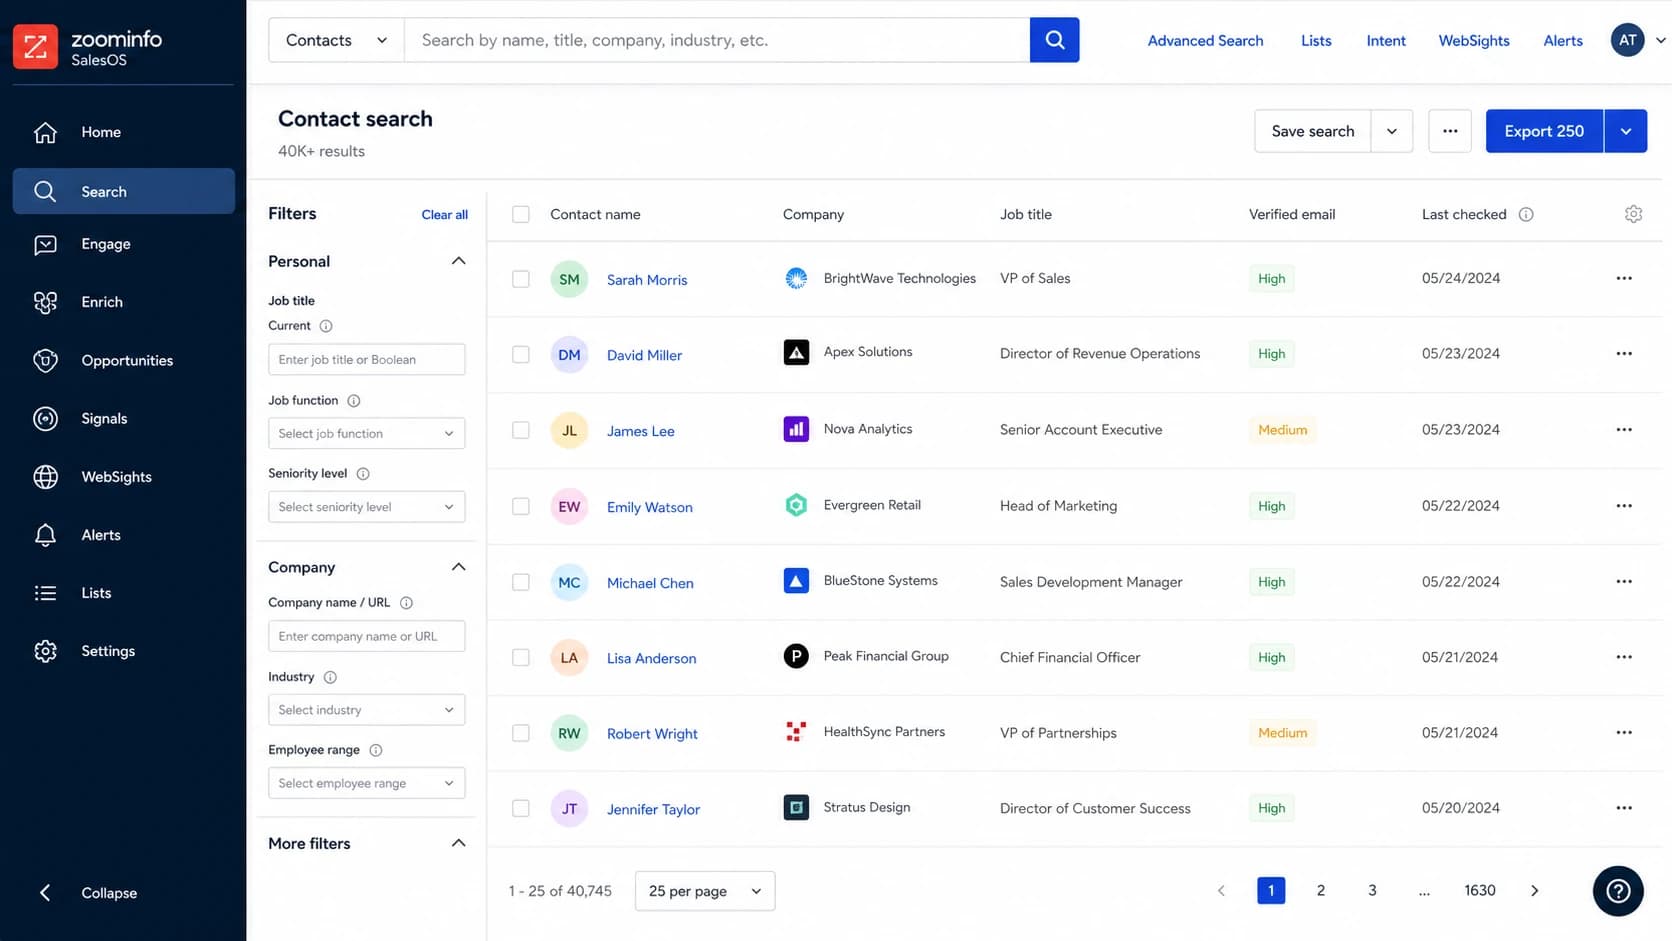Open row actions for Michael Chen
The image size is (1672, 941).
tap(1624, 582)
